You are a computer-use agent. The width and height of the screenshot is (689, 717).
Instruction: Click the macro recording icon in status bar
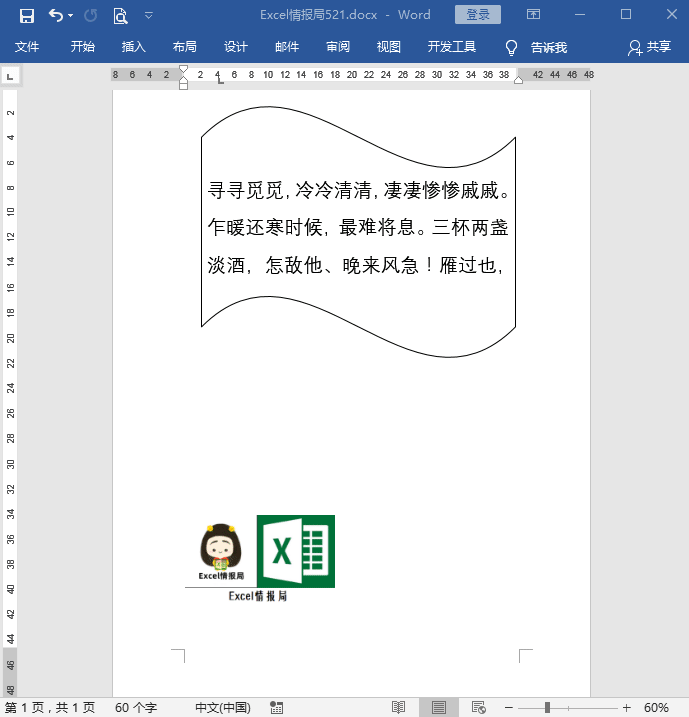277,707
